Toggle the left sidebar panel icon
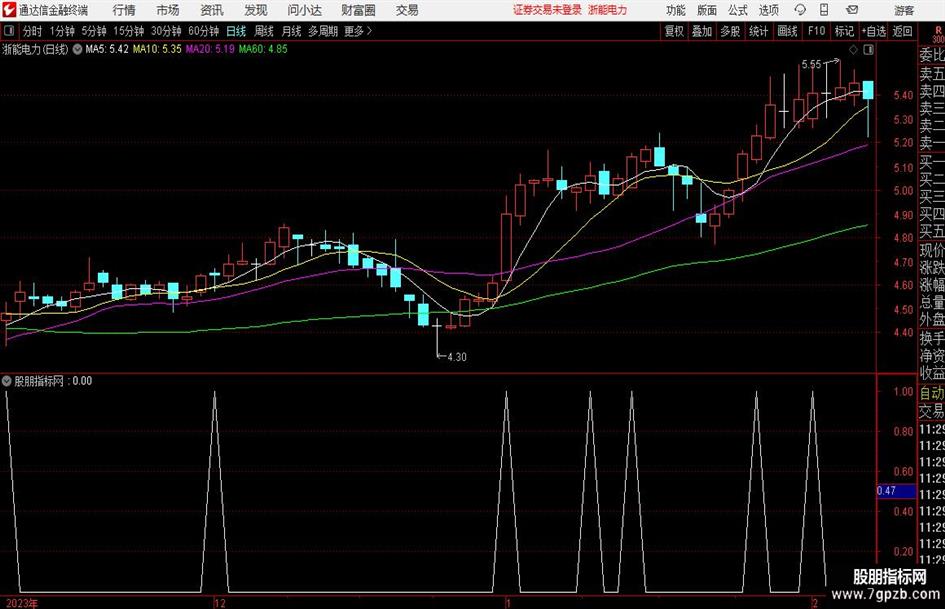 coord(9,31)
